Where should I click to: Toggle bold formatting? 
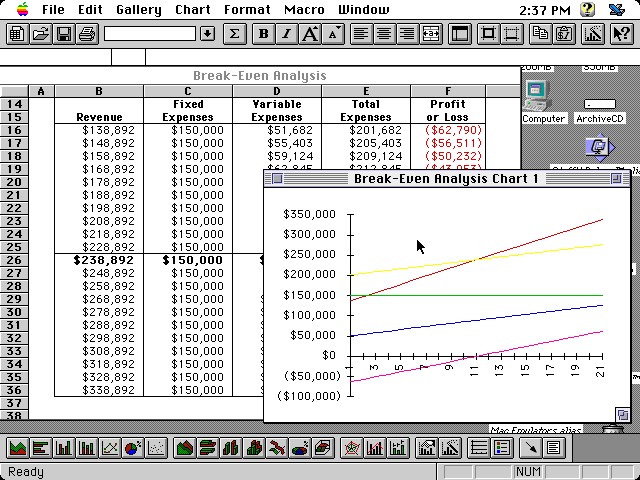263,34
